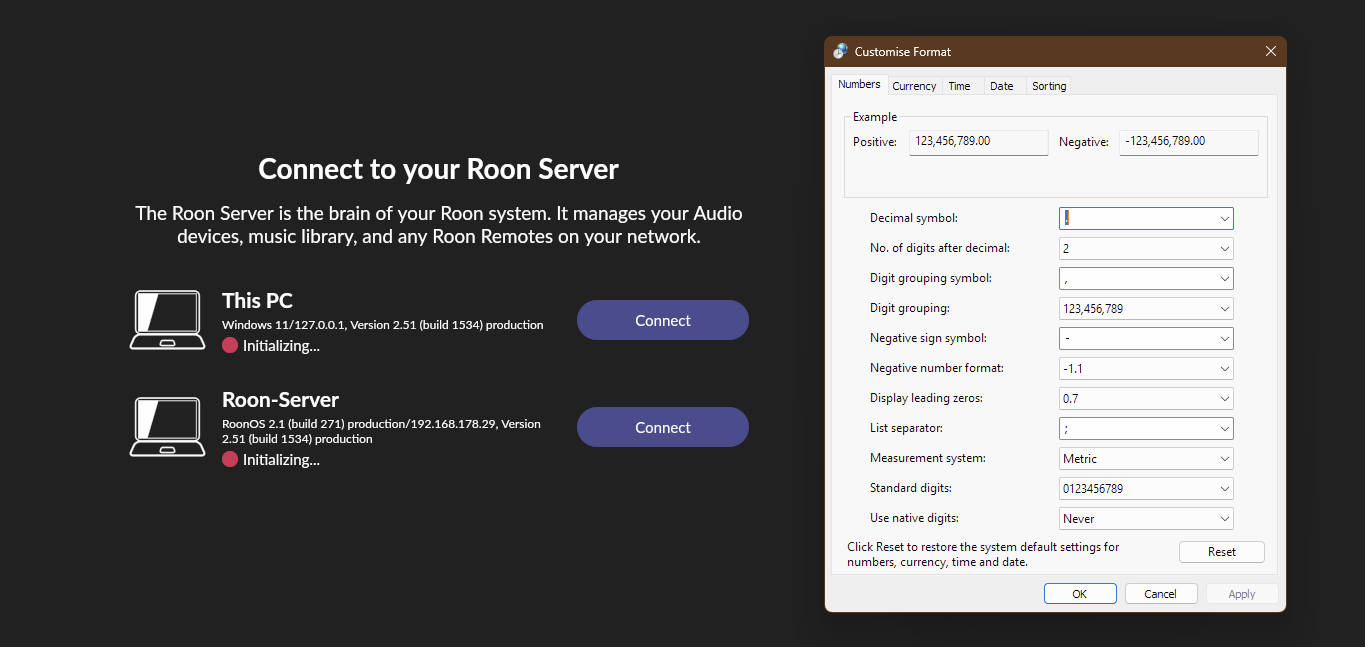The image size is (1365, 647).
Task: Open the List separator combo box
Action: [x=1146, y=428]
